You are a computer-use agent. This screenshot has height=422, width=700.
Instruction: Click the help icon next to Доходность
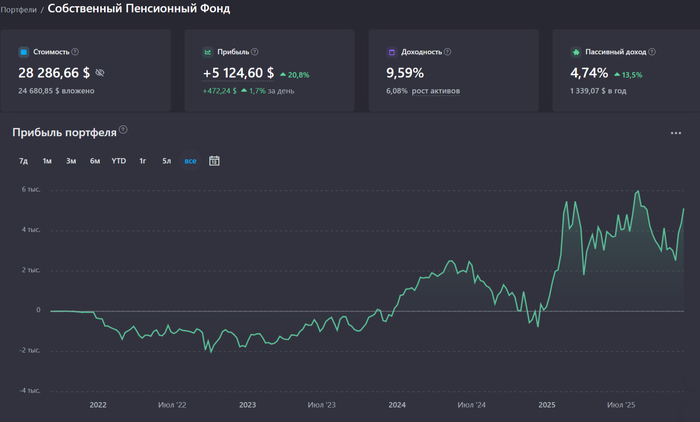(x=447, y=51)
